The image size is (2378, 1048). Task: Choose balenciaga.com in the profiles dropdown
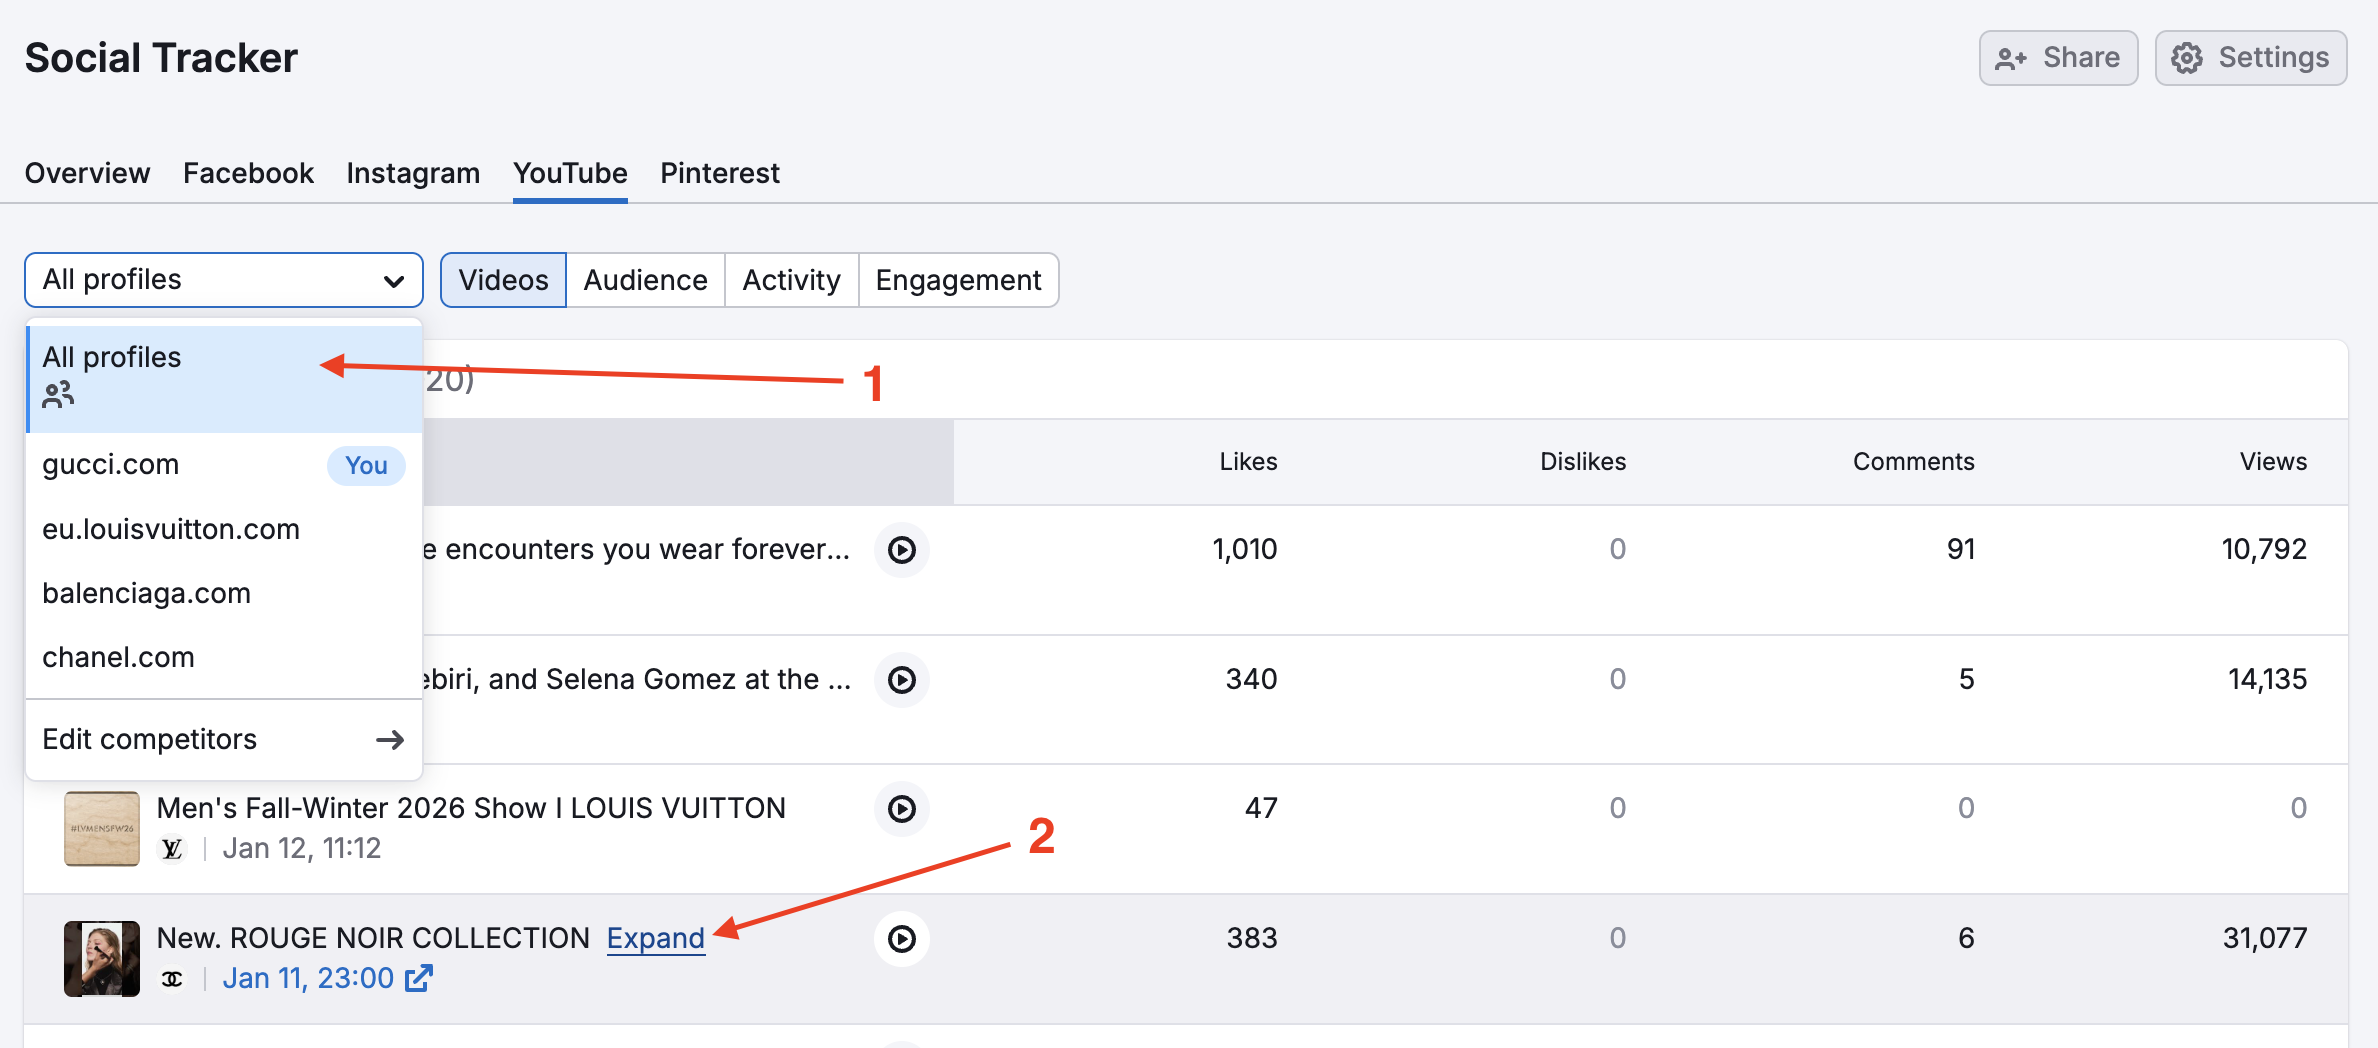point(146,592)
